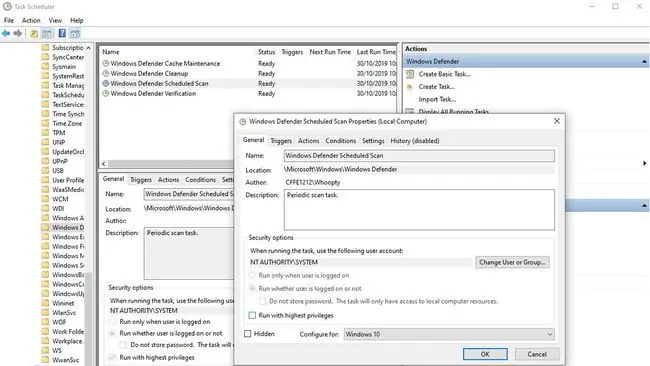Click the Name field in Properties dialog
Viewport: 650px width, 366px height.
coord(419,156)
